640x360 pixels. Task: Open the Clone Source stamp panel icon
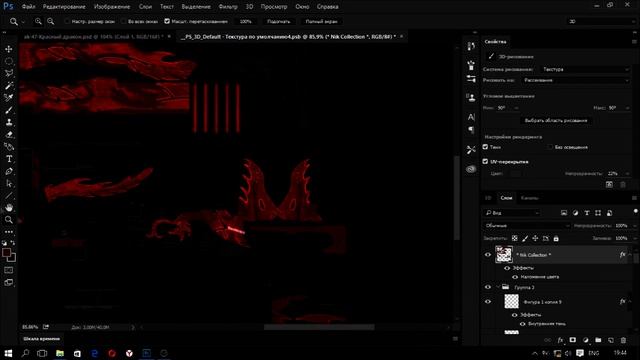pos(471,98)
